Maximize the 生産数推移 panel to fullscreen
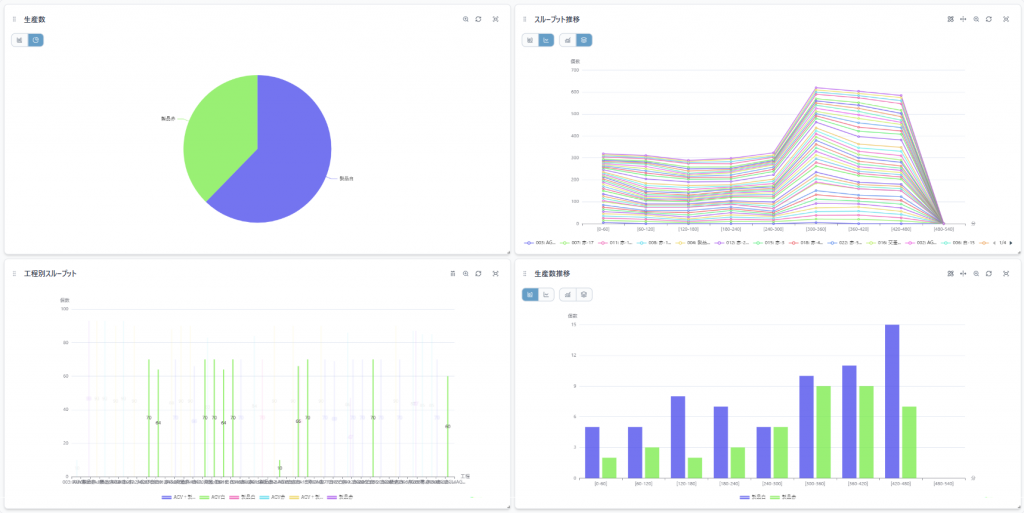This screenshot has height=513, width=1024. [x=1006, y=274]
